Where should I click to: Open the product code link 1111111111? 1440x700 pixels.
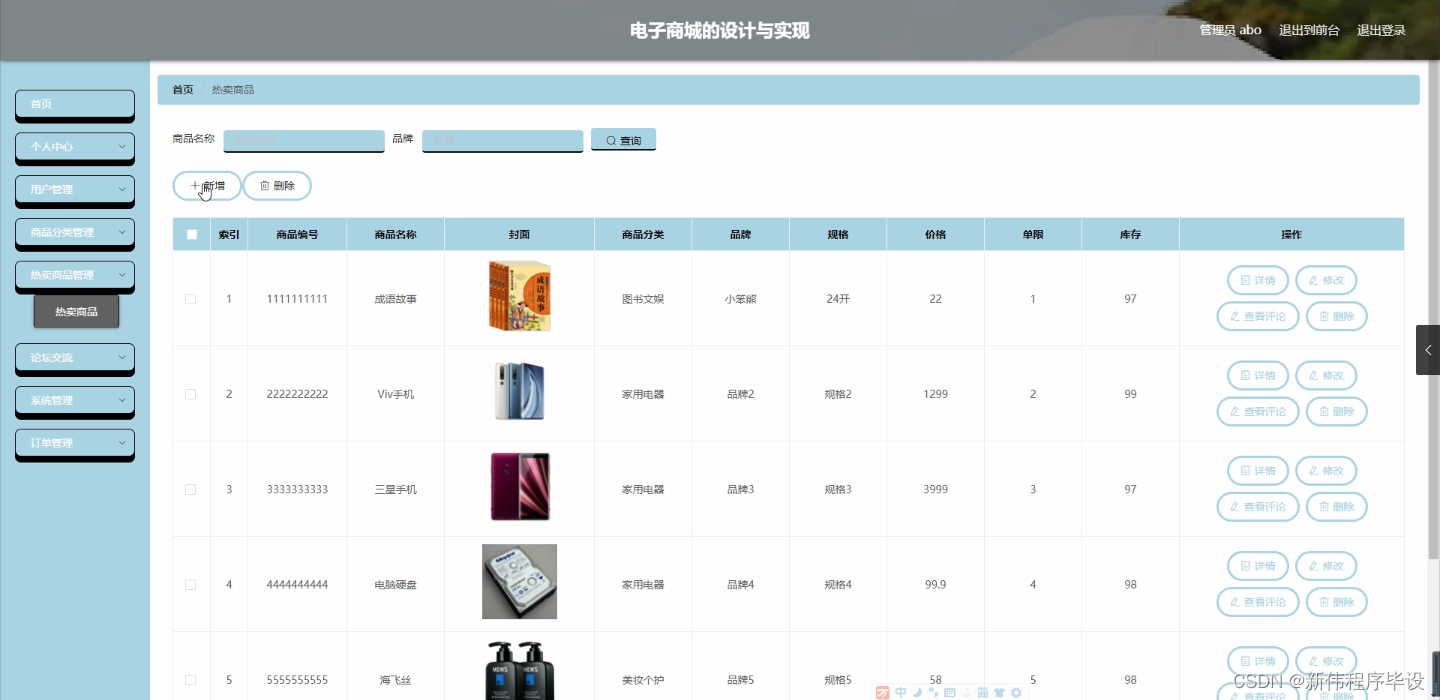pyautogui.click(x=296, y=298)
